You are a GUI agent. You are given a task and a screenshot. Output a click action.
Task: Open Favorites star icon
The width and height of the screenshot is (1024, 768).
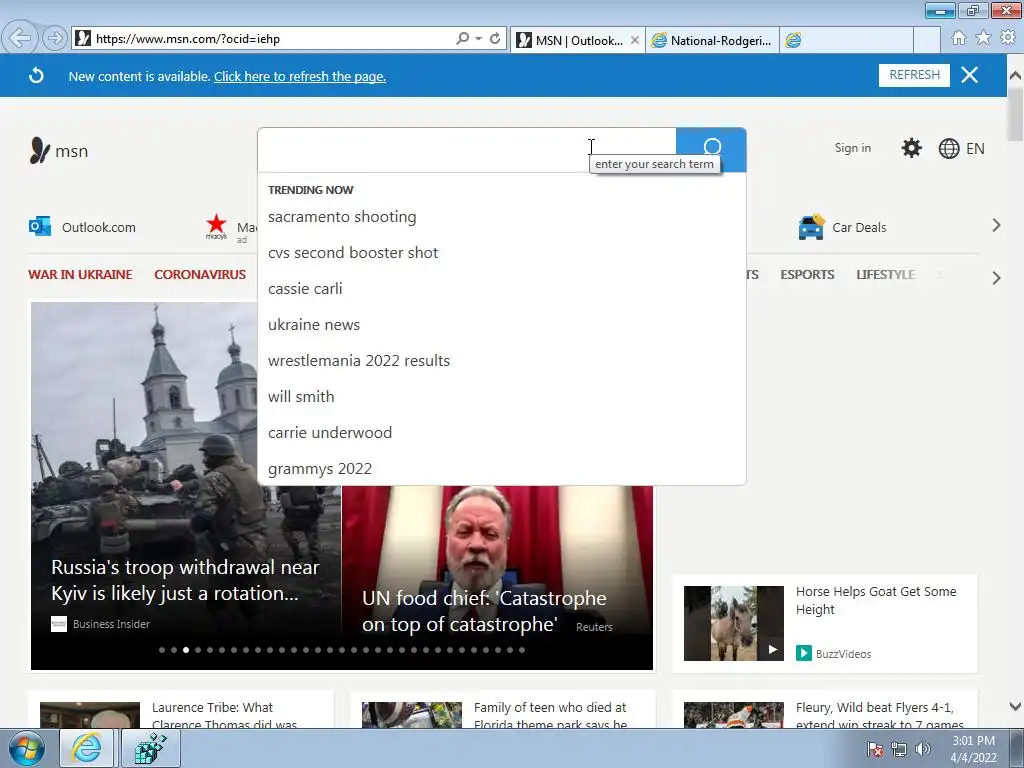[x=983, y=38]
